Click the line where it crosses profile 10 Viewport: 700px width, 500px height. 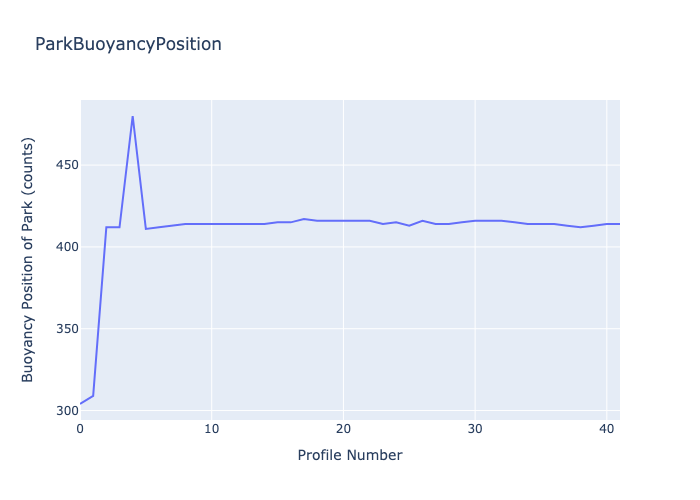click(x=211, y=224)
